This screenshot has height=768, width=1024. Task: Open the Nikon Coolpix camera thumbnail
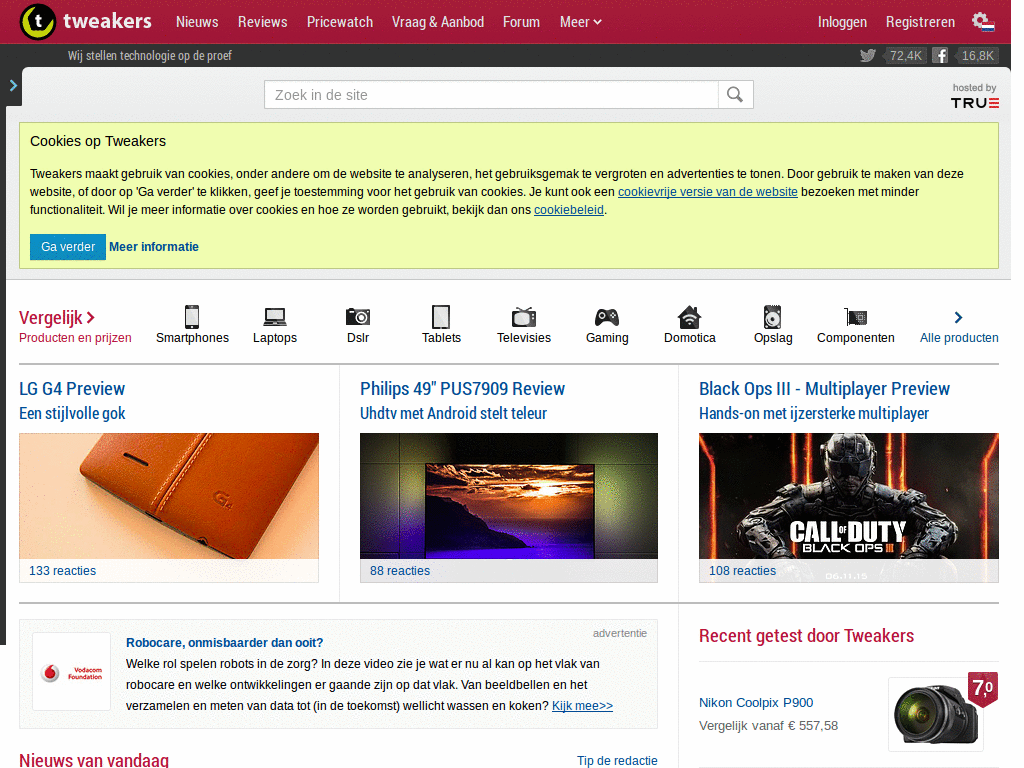click(935, 714)
